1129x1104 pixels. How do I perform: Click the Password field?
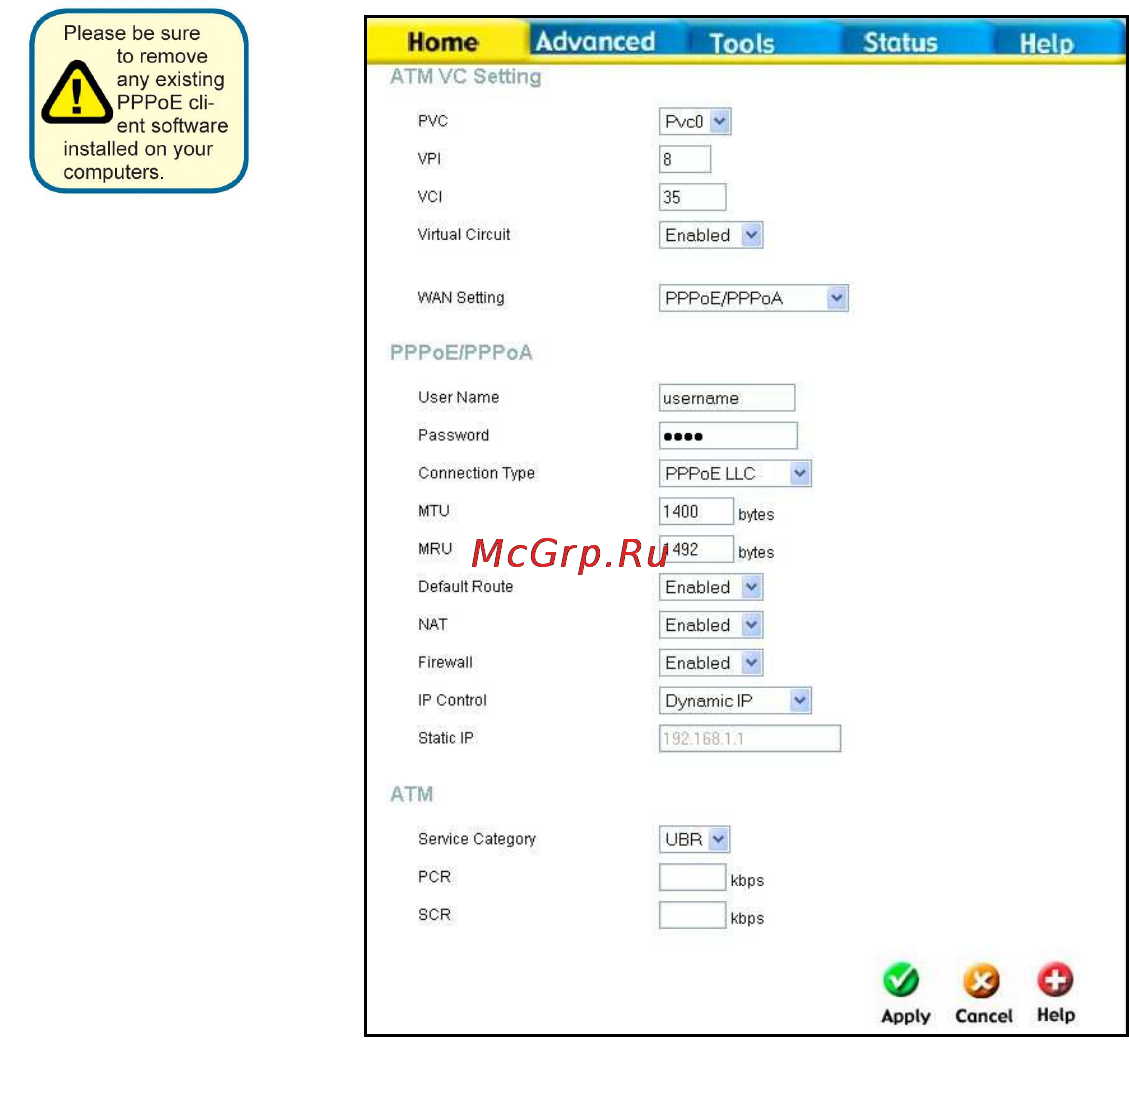[728, 436]
